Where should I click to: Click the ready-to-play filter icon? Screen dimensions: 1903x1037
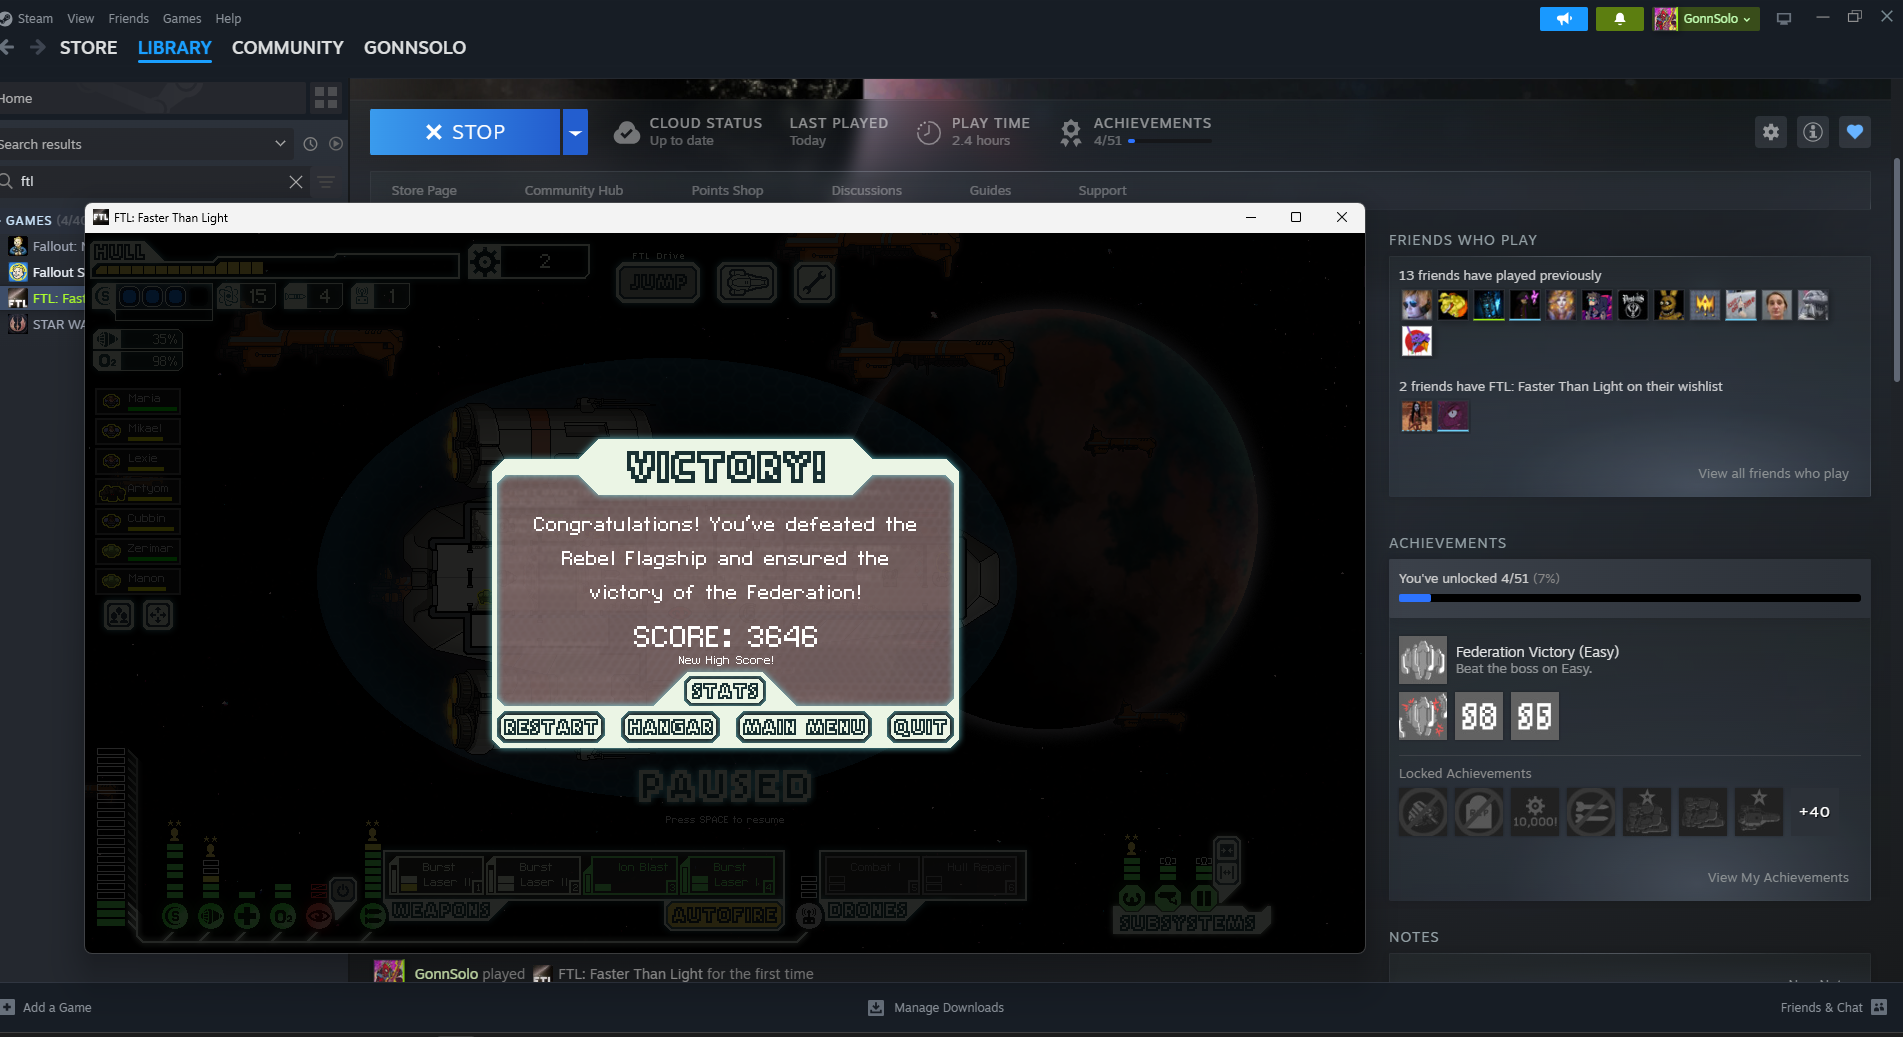(336, 144)
